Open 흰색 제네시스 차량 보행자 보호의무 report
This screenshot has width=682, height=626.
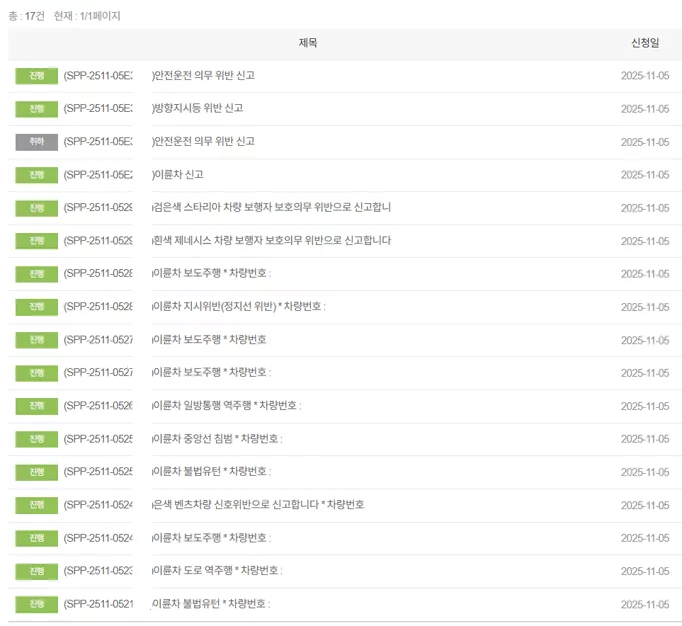271,241
